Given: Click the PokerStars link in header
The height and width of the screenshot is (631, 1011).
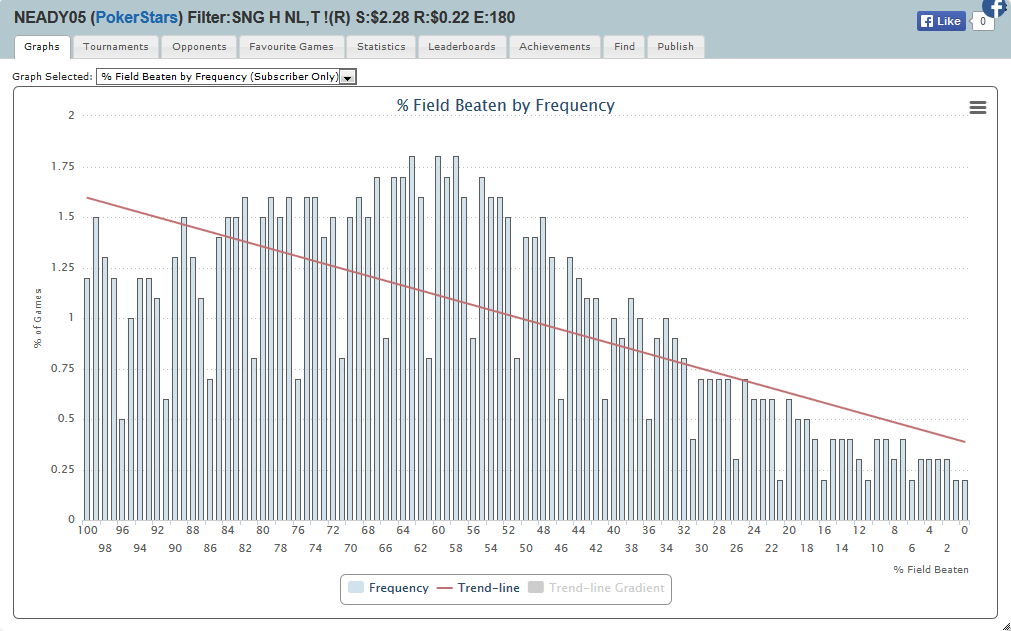Looking at the screenshot, I should click(138, 18).
